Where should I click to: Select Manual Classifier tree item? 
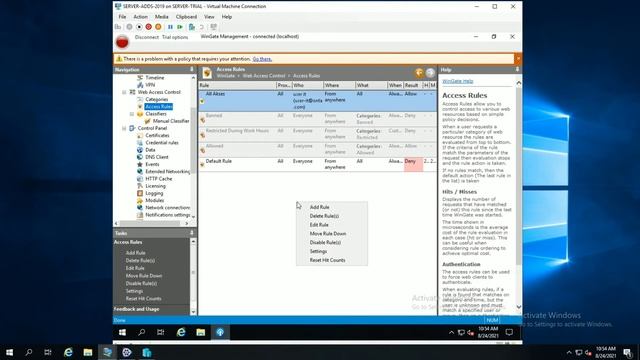click(171, 121)
